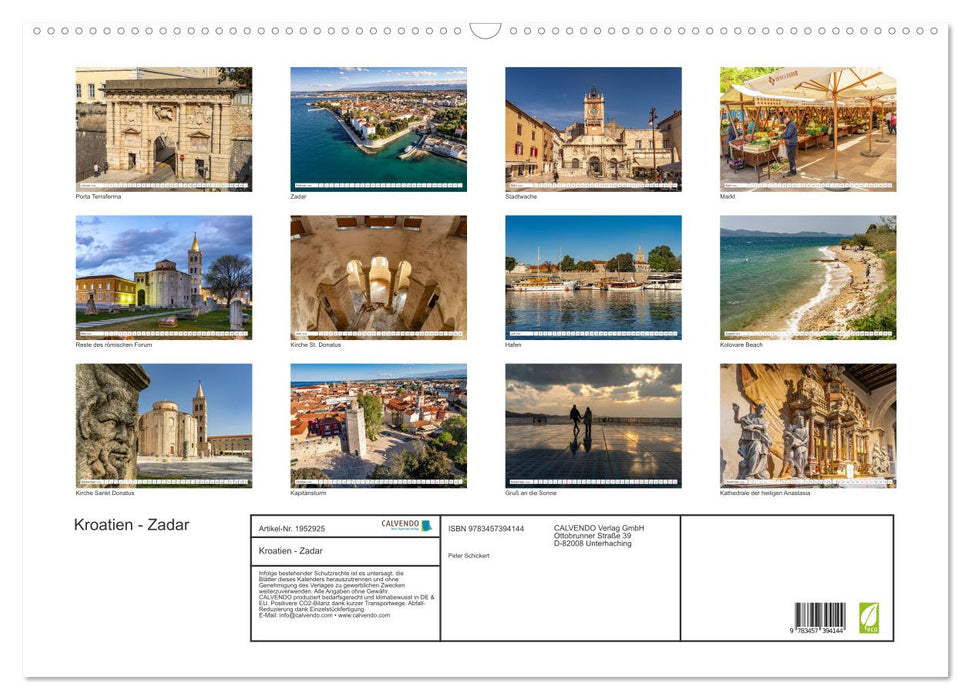This screenshot has width=971, height=700.
Task: Visit the www.calvendo.com website link
Action: pos(363,617)
